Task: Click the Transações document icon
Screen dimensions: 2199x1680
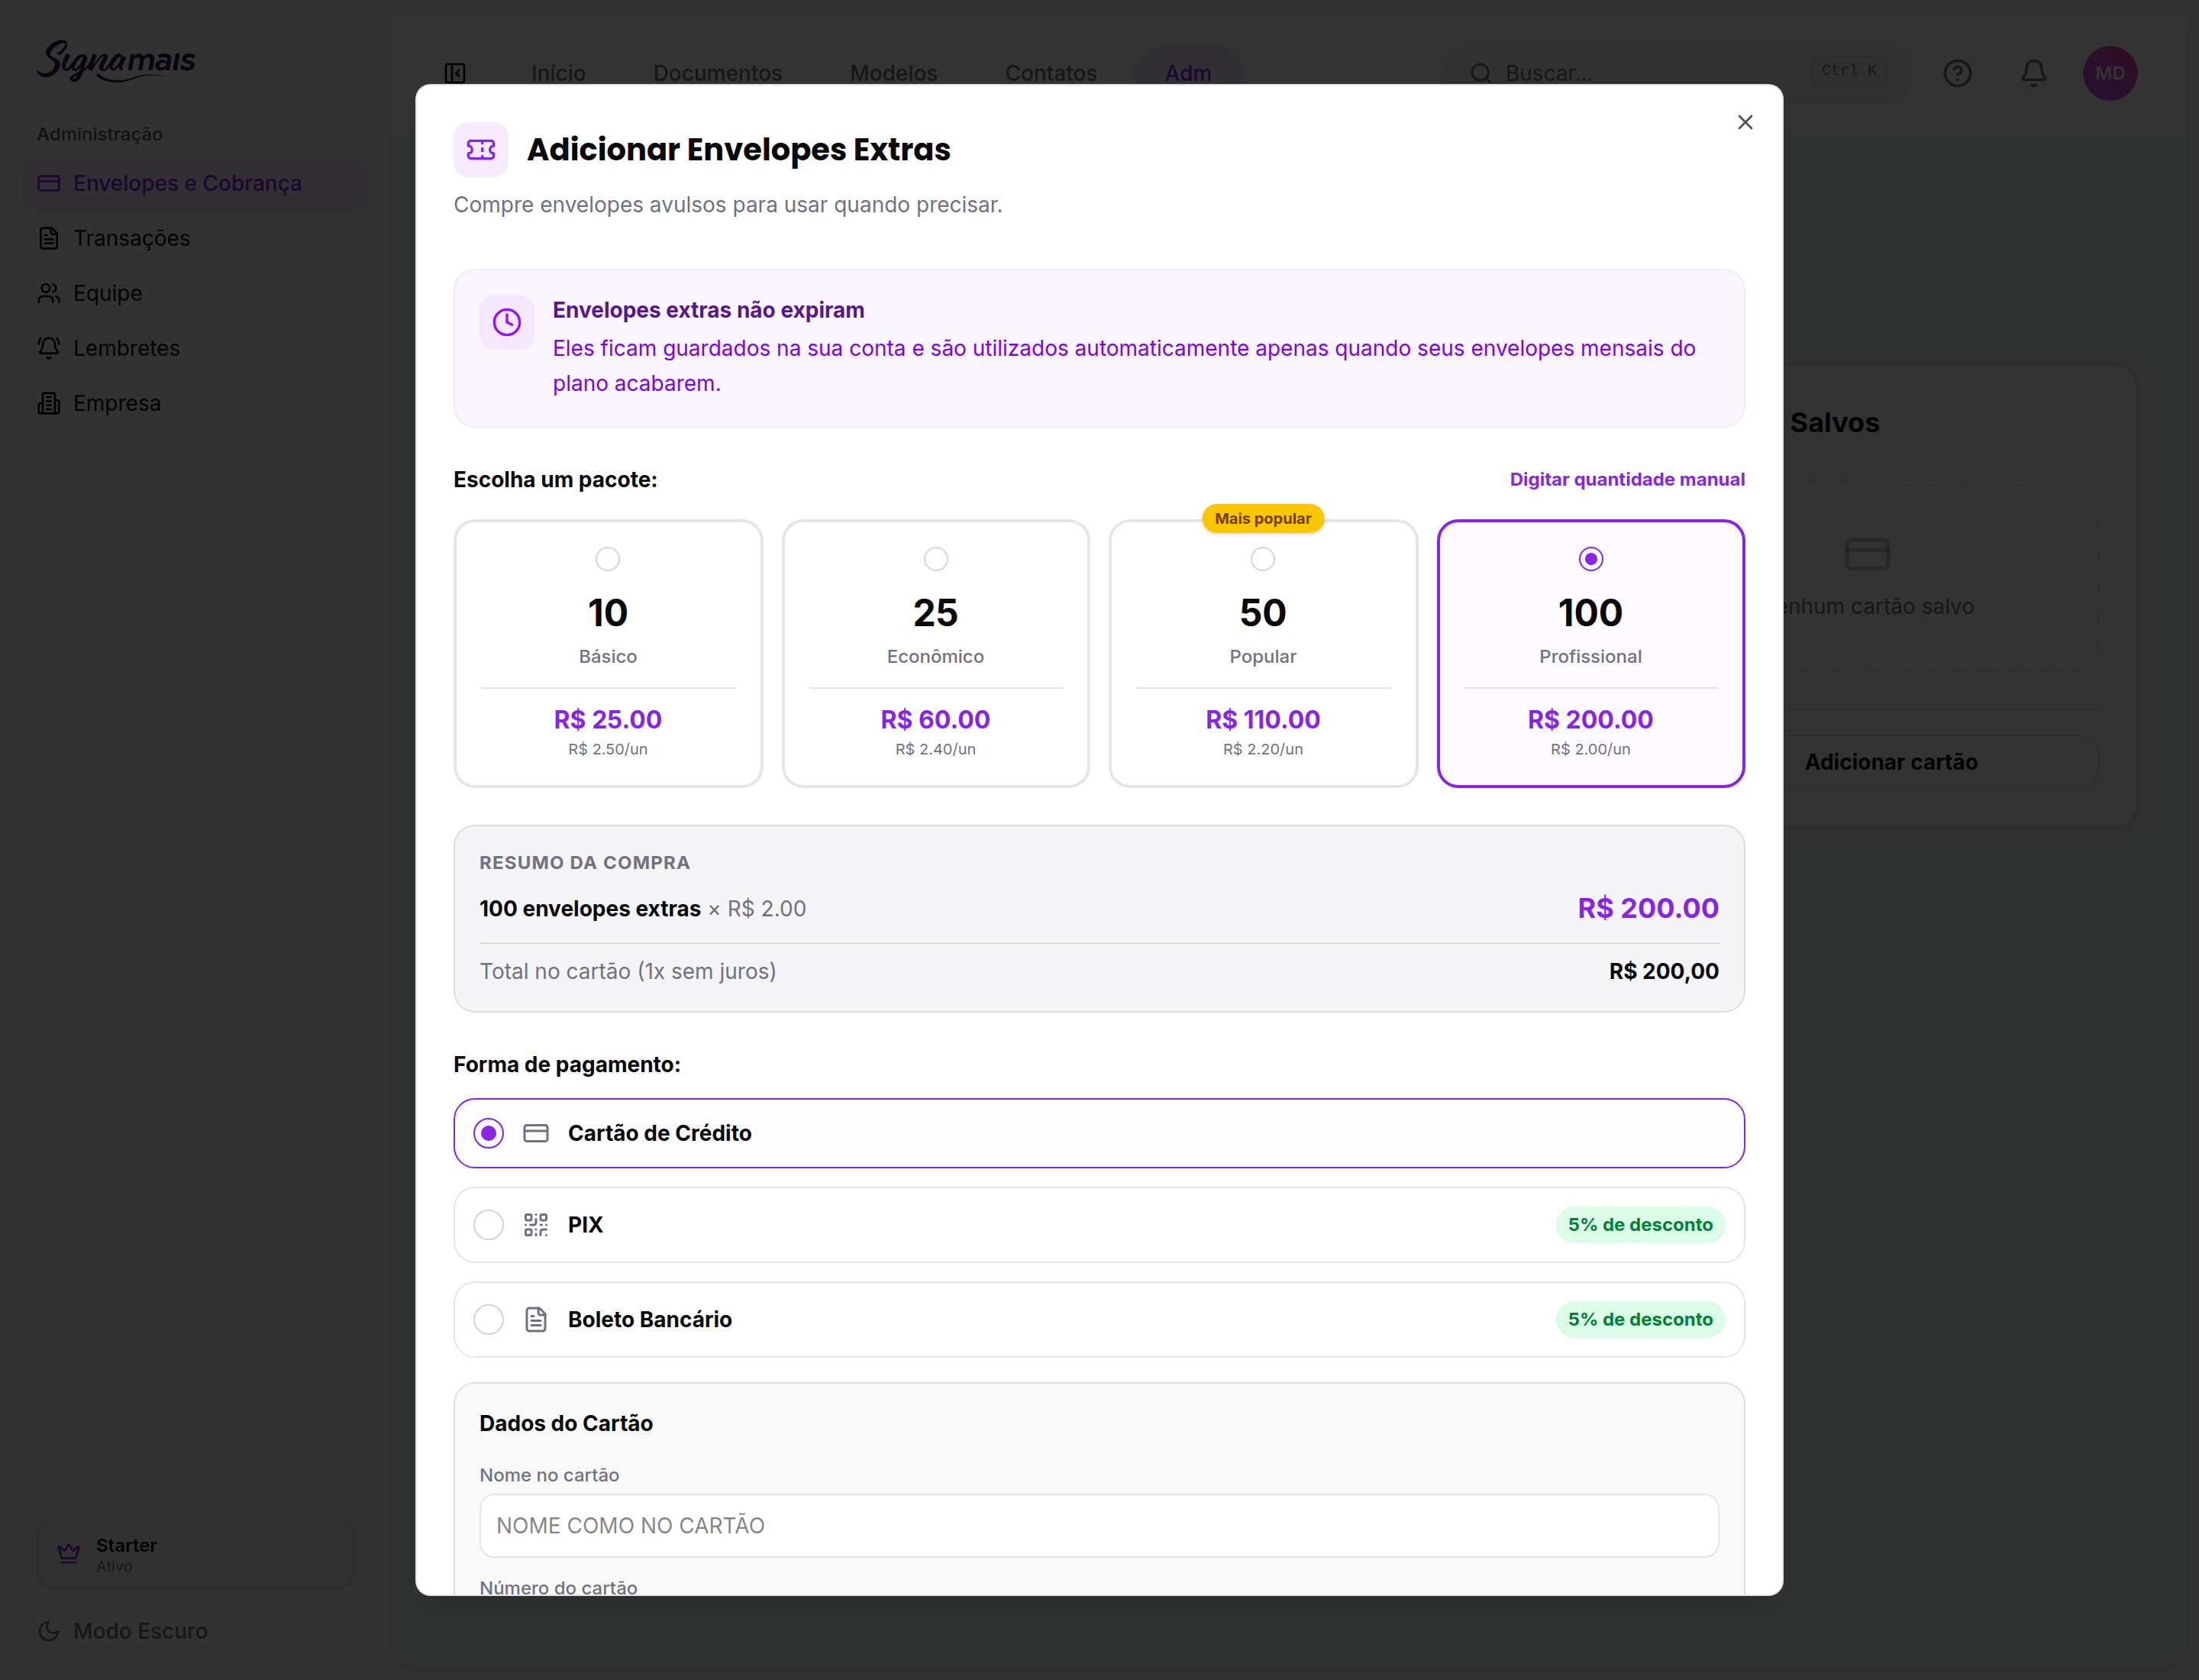Action: coord(49,238)
